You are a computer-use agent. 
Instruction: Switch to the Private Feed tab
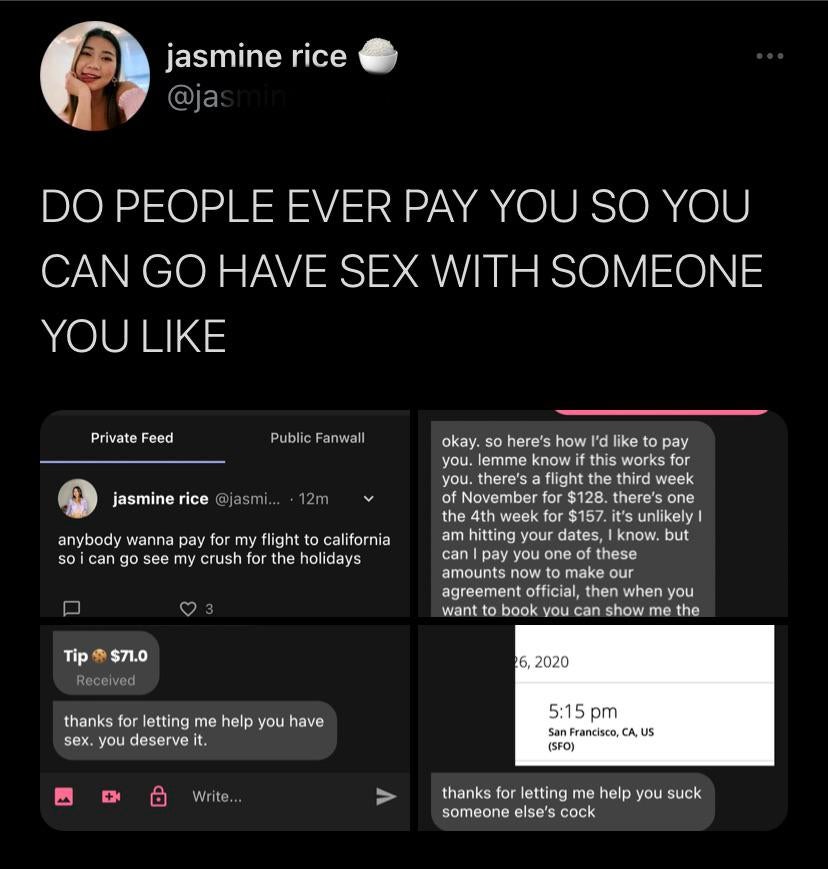[x=132, y=438]
